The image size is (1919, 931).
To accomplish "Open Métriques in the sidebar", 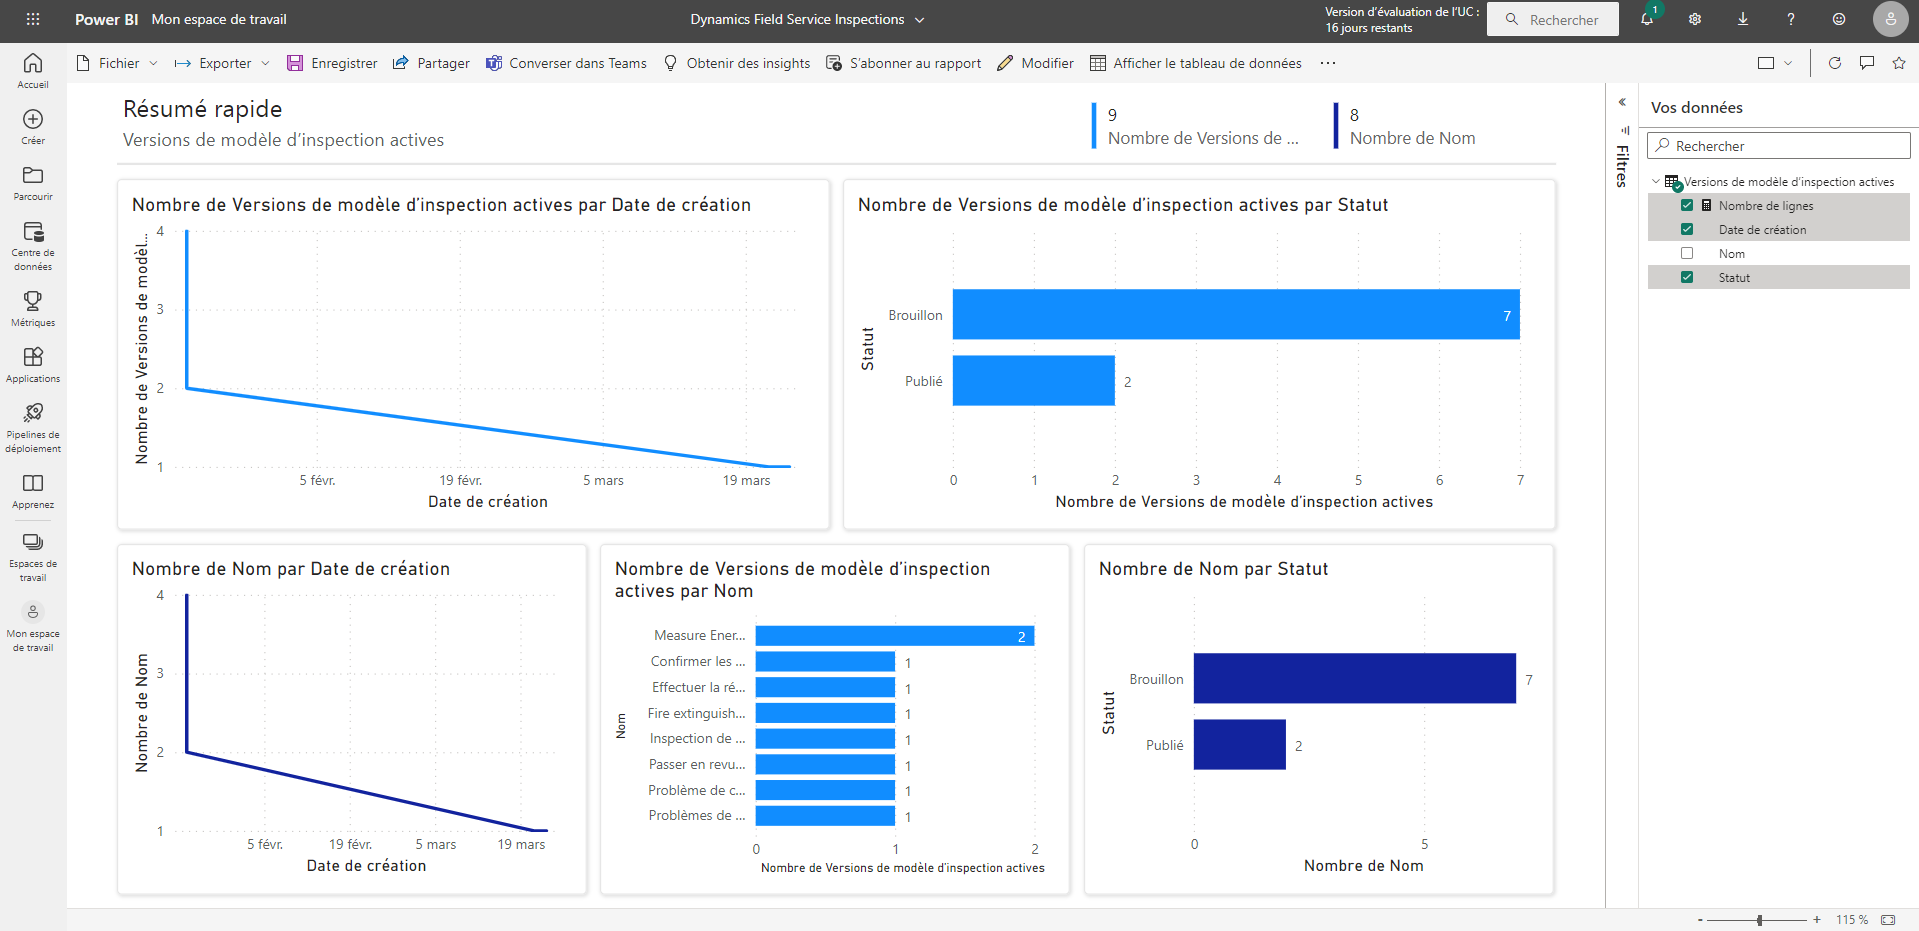I will 33,309.
